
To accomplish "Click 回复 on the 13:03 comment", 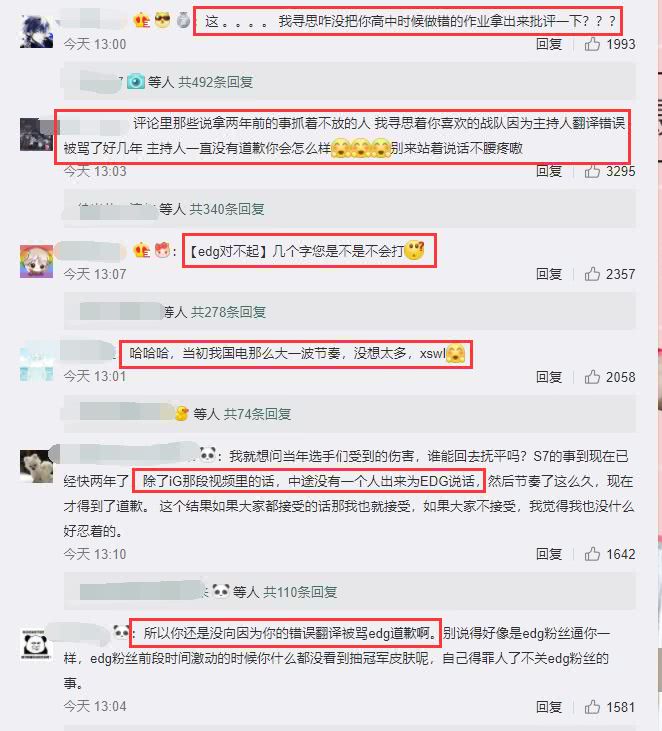I will point(549,171).
